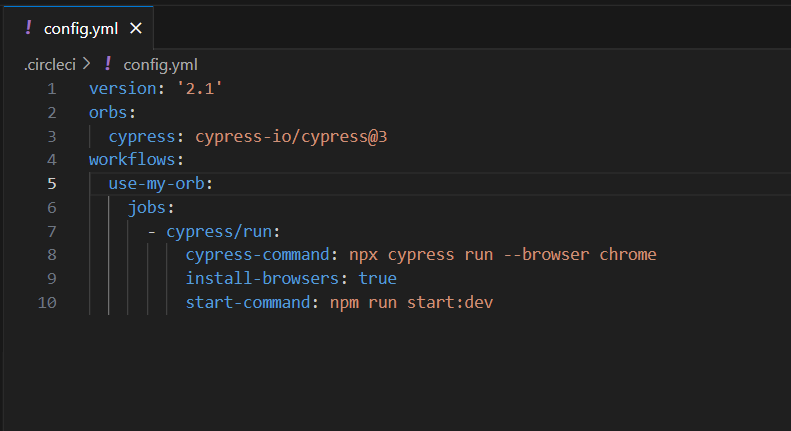Click the 'start-command' key
791x431 pixels.
[x=248, y=303]
